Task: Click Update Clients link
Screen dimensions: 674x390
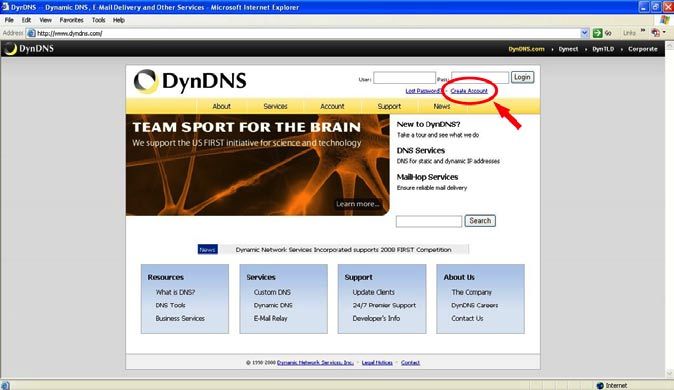Action: click(374, 292)
